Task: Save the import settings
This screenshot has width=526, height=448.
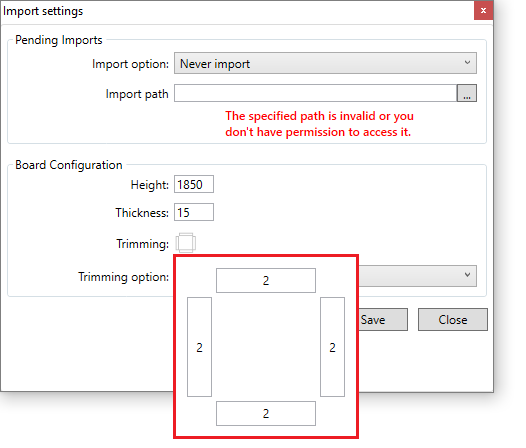Action: point(383,319)
